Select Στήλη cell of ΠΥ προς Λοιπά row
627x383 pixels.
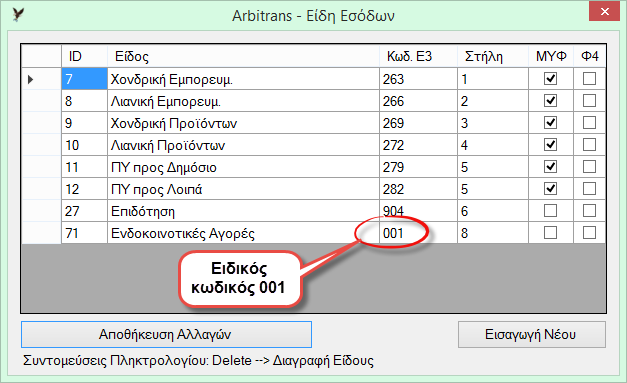coord(493,189)
